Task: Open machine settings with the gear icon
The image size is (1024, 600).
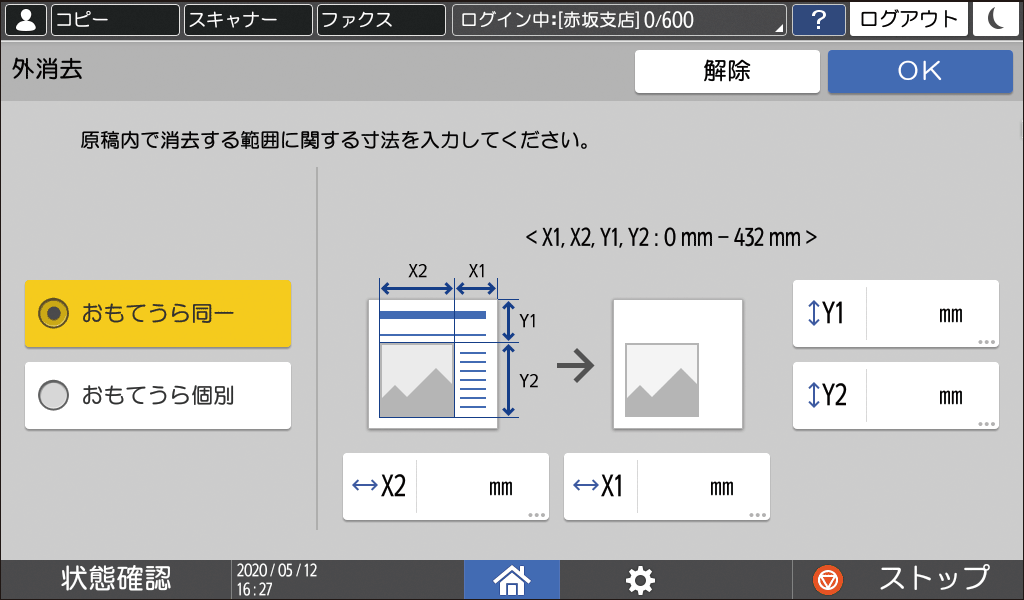Action: coord(640,580)
